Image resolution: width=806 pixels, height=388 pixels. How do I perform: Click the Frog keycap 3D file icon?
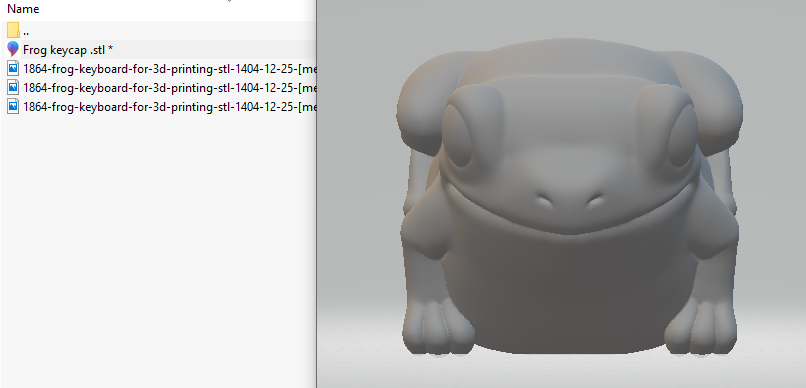(13, 49)
